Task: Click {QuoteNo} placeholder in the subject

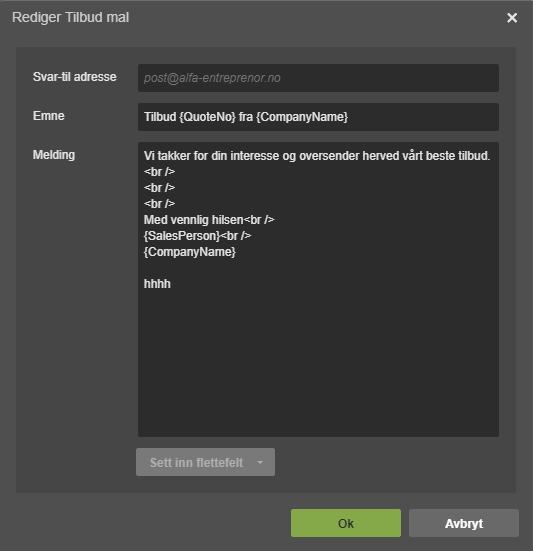Action: (207, 117)
